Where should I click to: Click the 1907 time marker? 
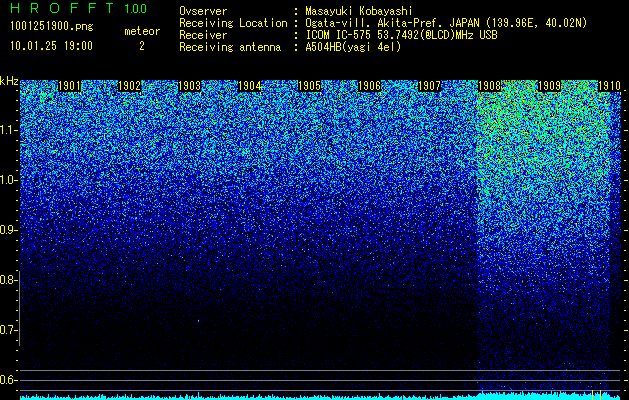[x=429, y=86]
